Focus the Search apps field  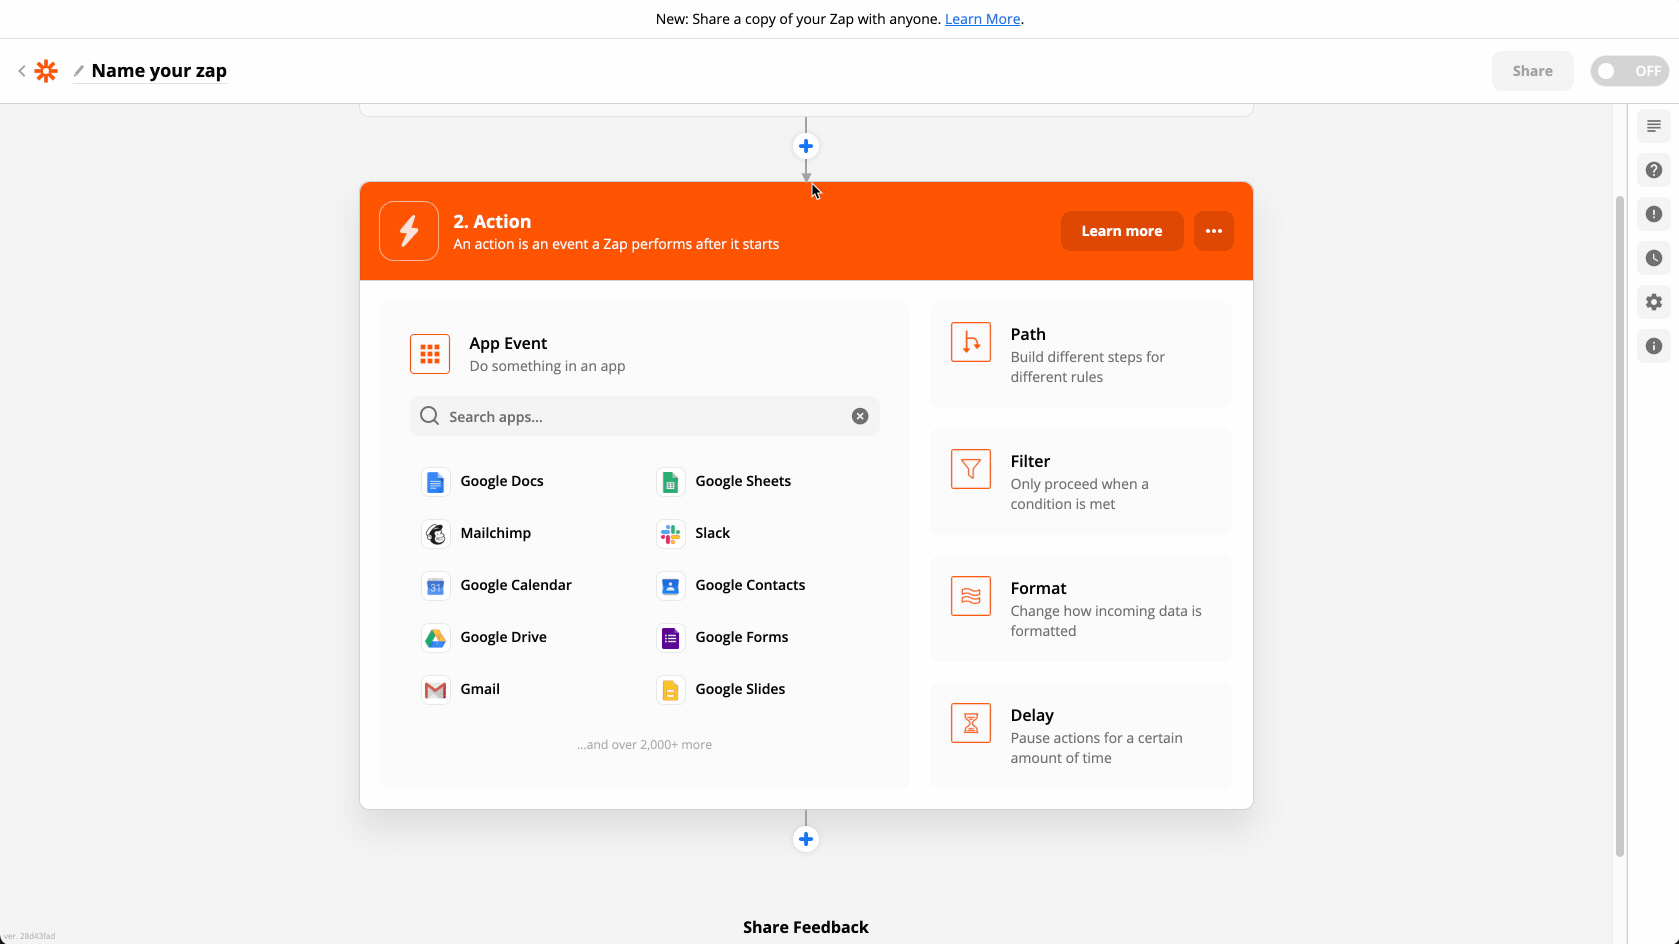pos(645,416)
